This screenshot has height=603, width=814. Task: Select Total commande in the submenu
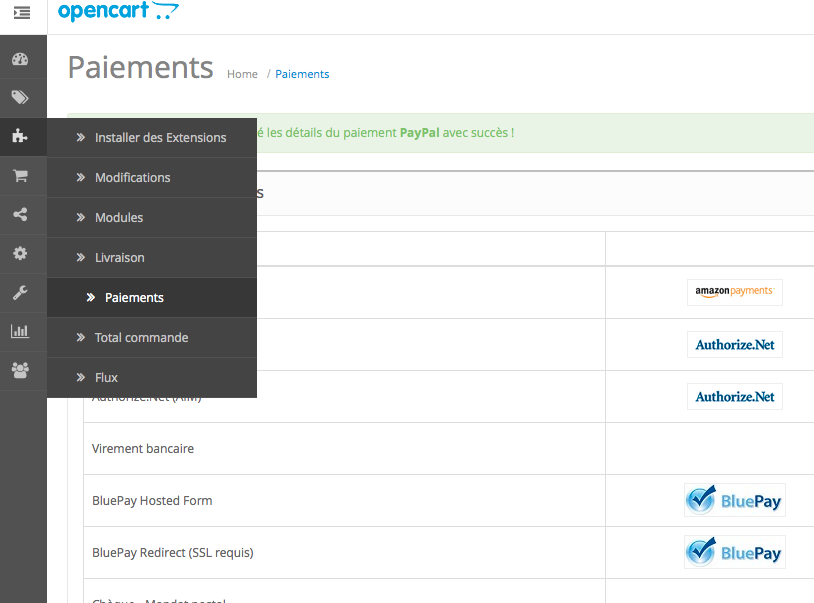point(152,337)
